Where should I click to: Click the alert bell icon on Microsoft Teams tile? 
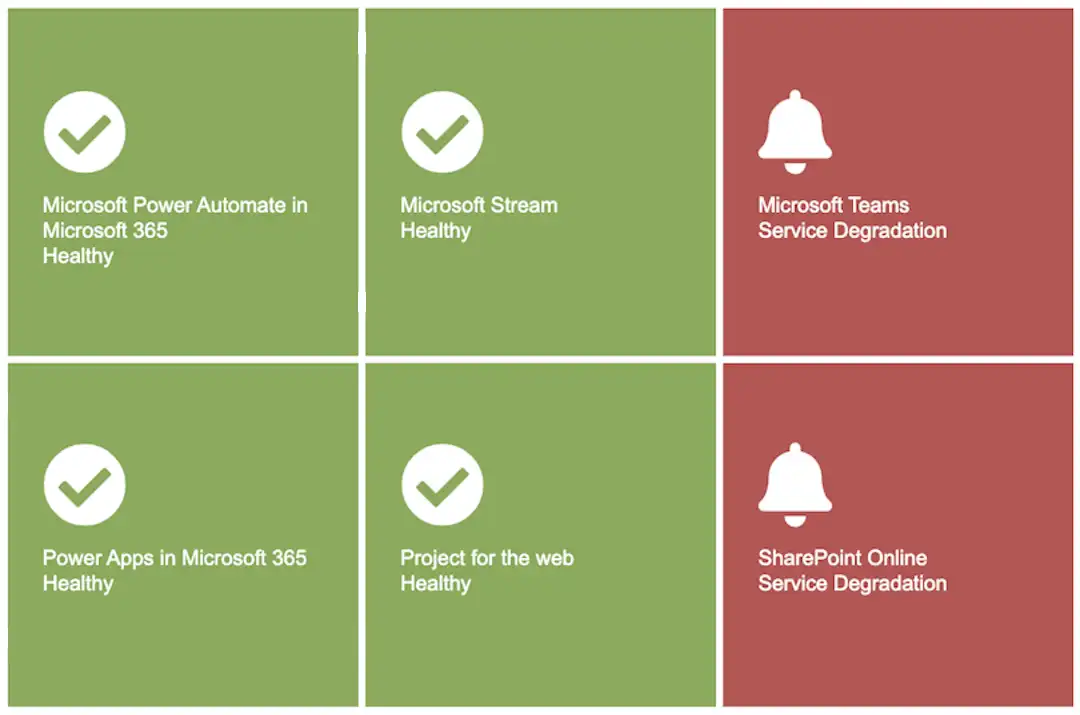(x=793, y=128)
